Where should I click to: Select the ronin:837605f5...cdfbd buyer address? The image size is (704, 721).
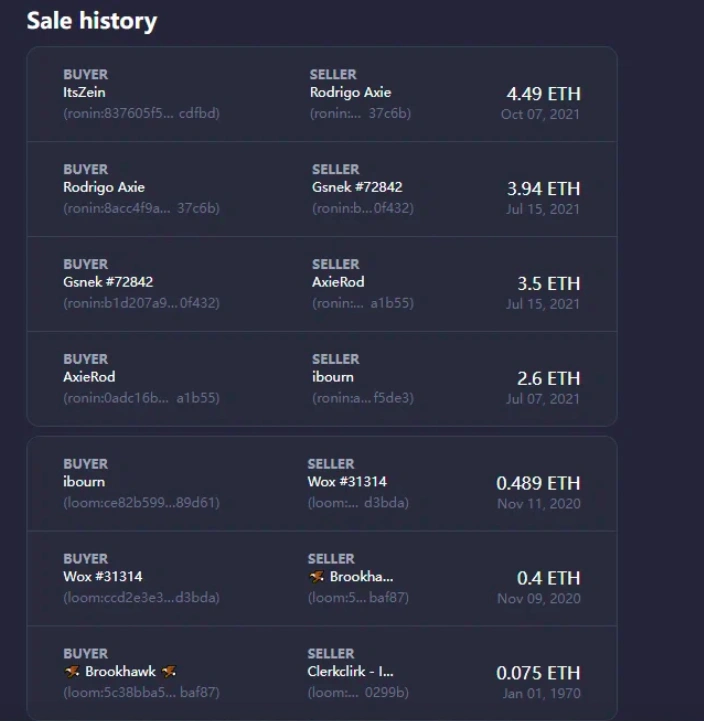[141, 113]
